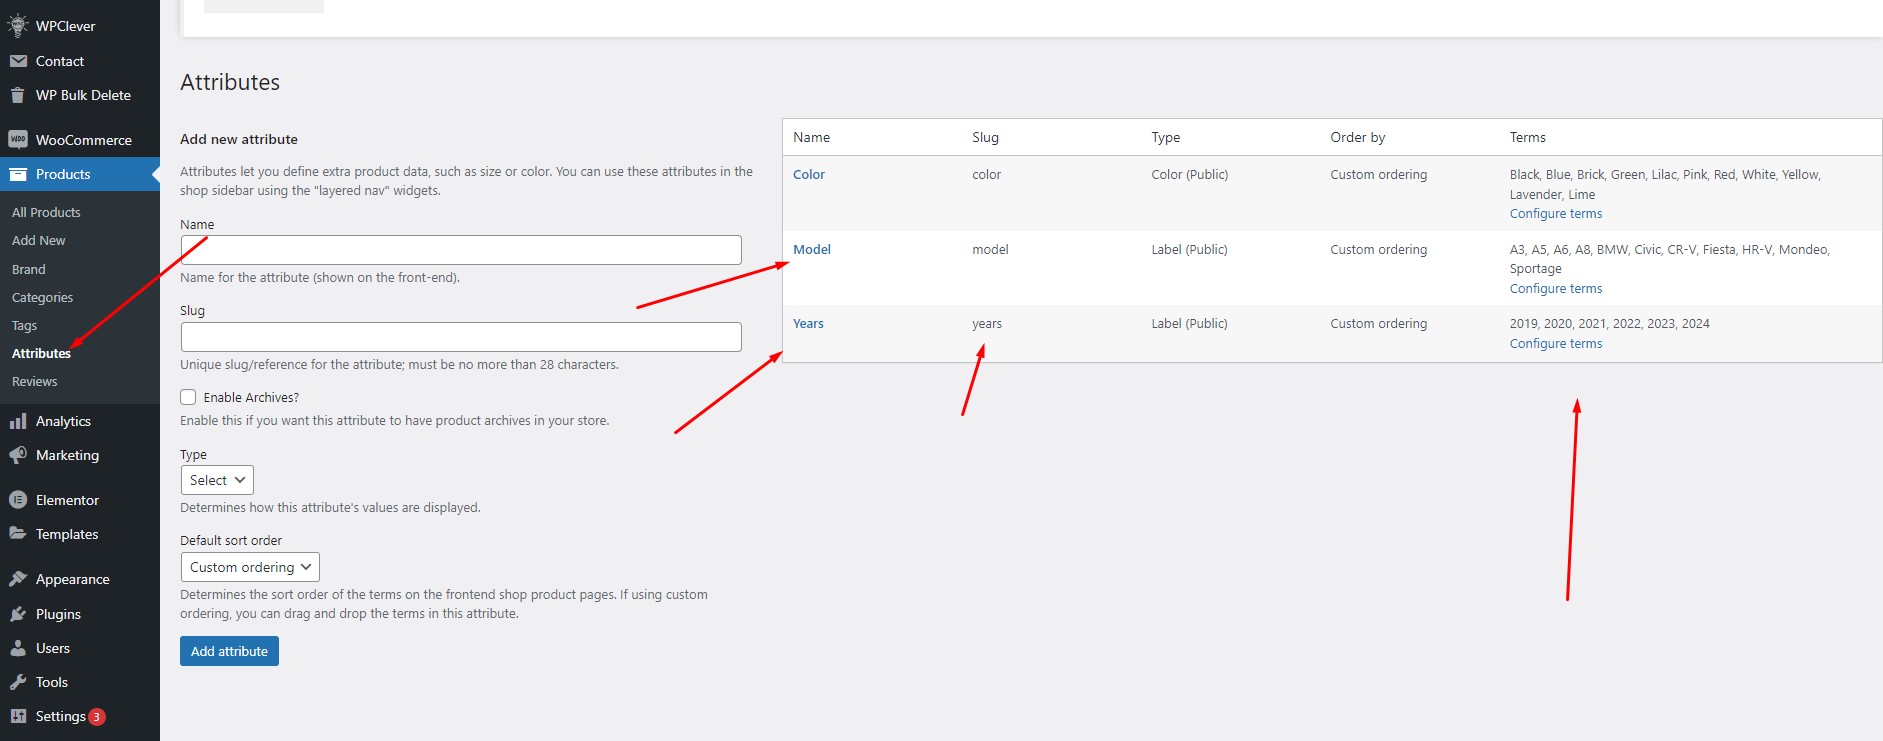Viewport: 1883px width, 741px height.
Task: Select Attributes submenu item
Action: pyautogui.click(x=41, y=353)
